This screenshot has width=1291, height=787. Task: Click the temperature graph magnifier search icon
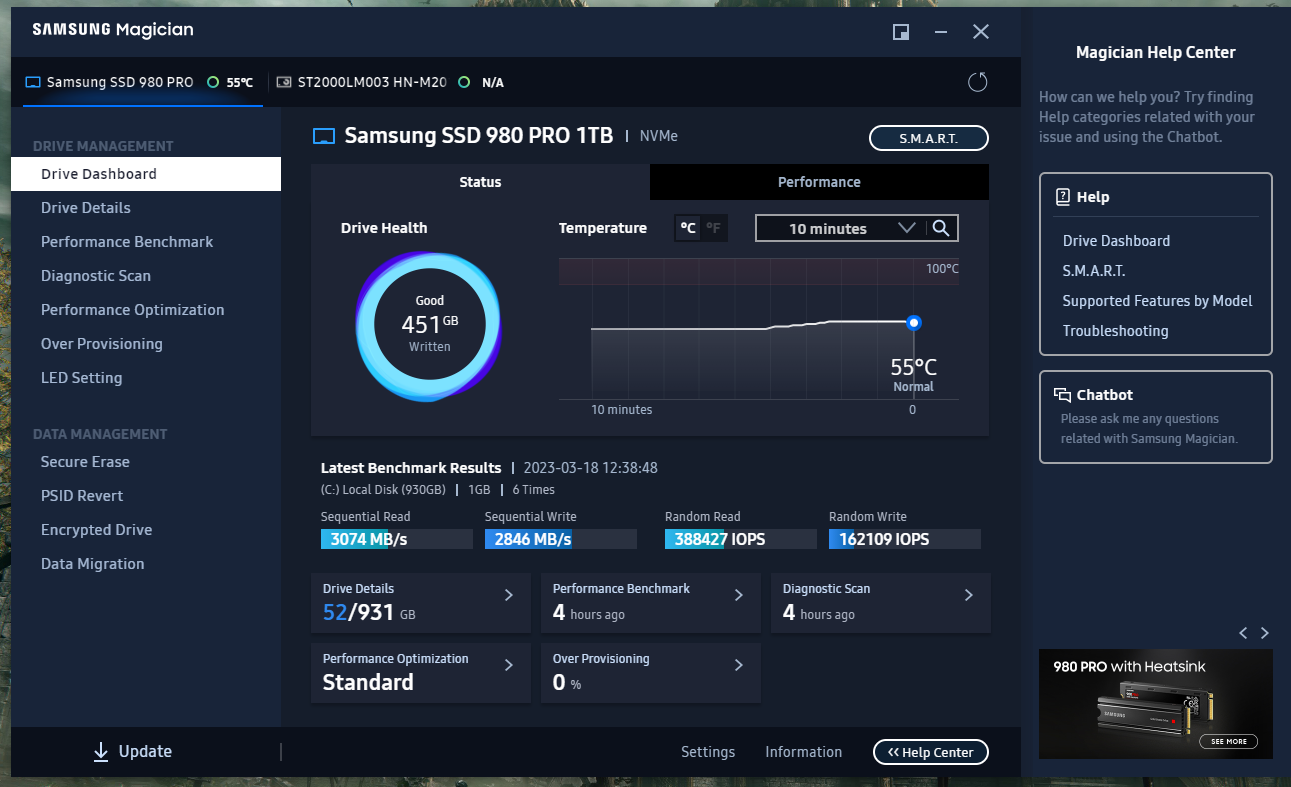coord(941,228)
